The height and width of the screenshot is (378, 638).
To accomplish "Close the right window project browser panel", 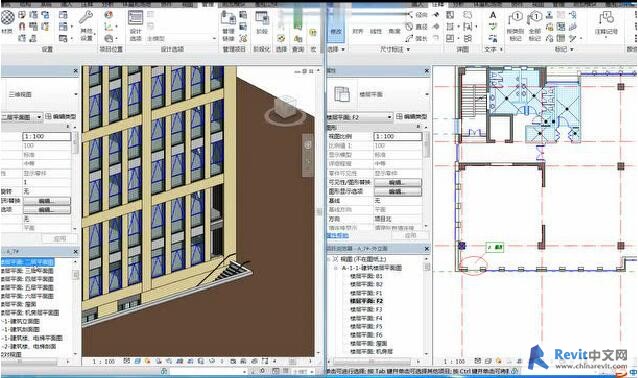I will click(x=426, y=248).
